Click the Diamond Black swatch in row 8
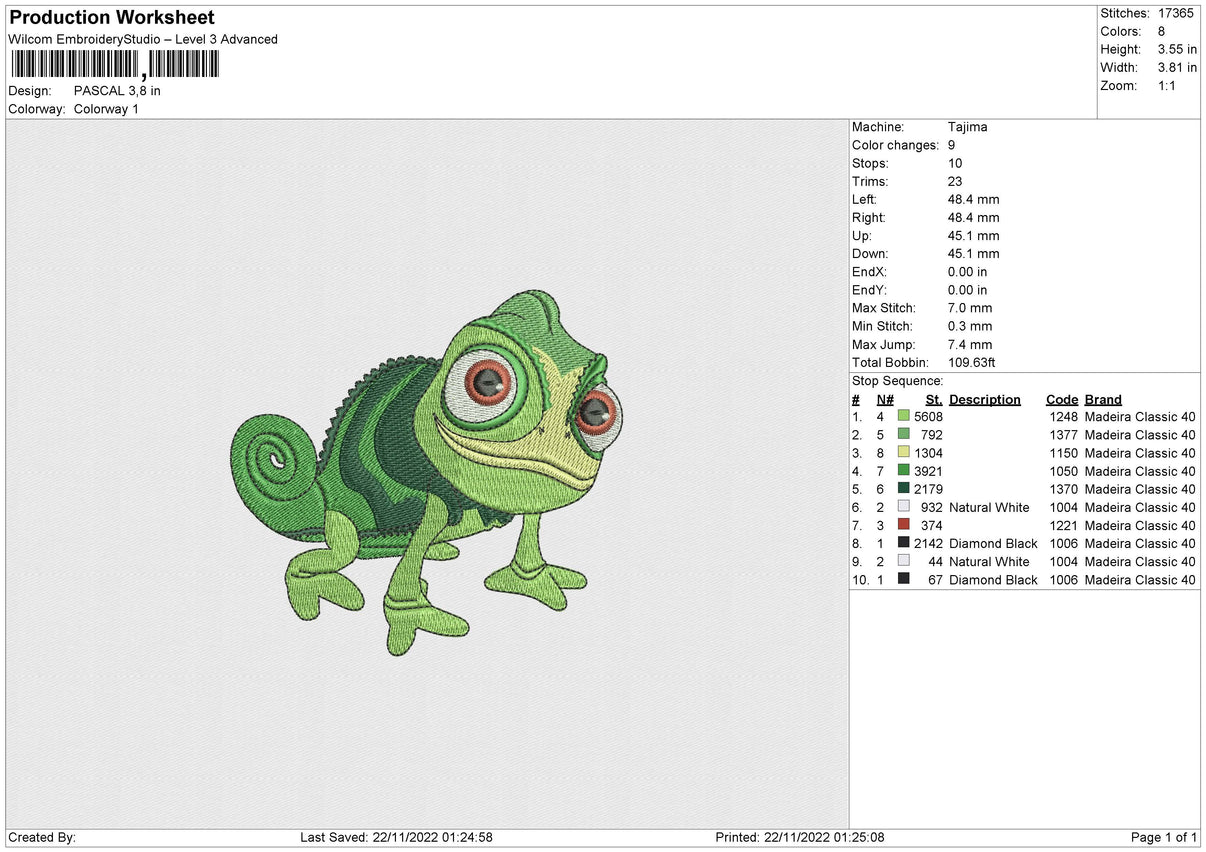Screen dimensions: 1206x852 coord(905,543)
